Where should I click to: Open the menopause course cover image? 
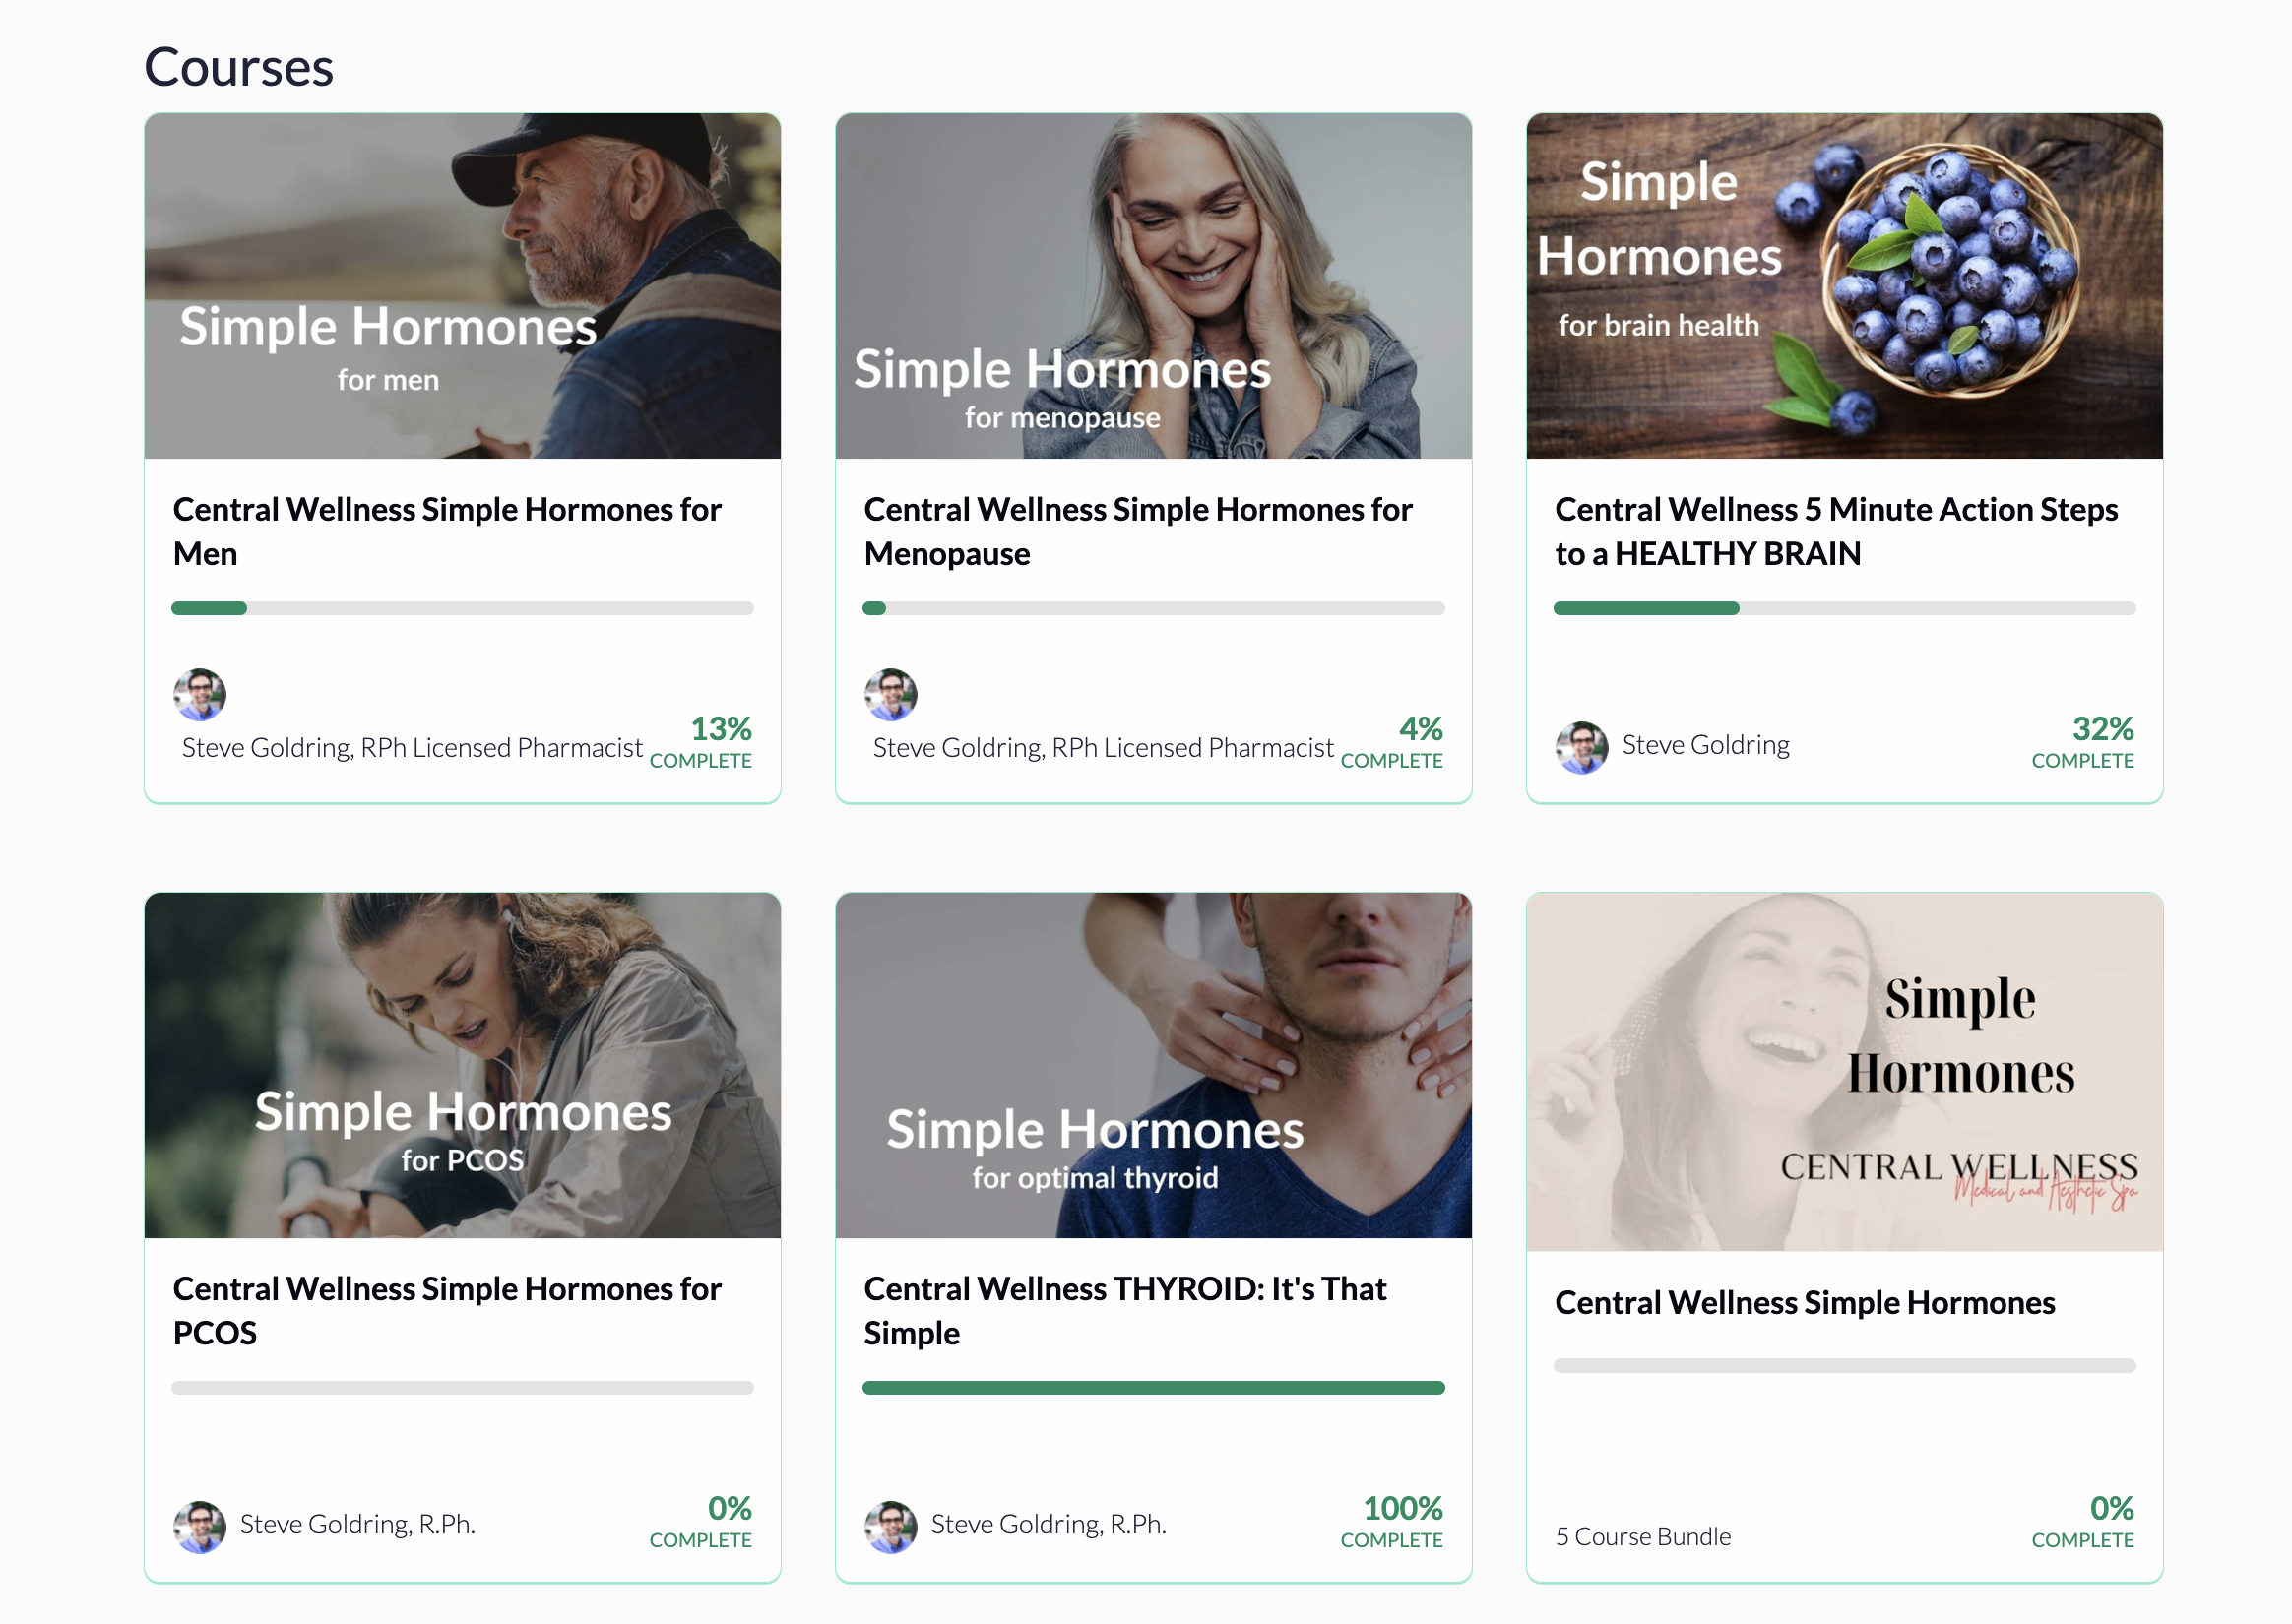coord(1153,286)
